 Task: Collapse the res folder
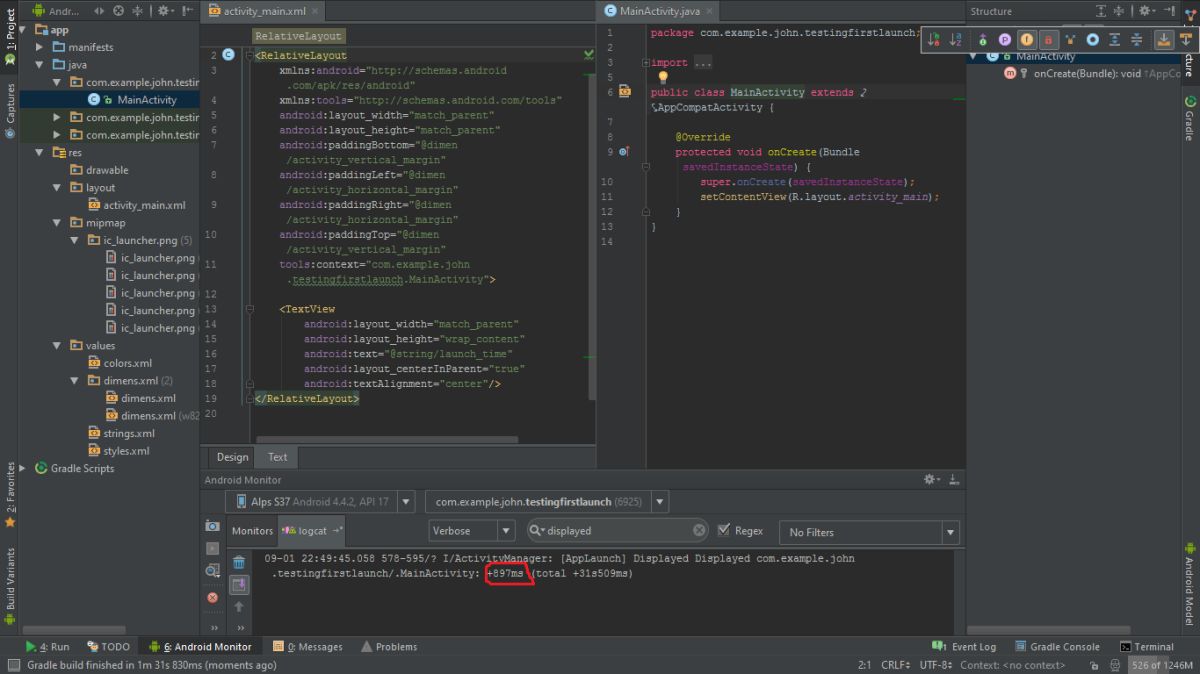pyautogui.click(x=39, y=152)
